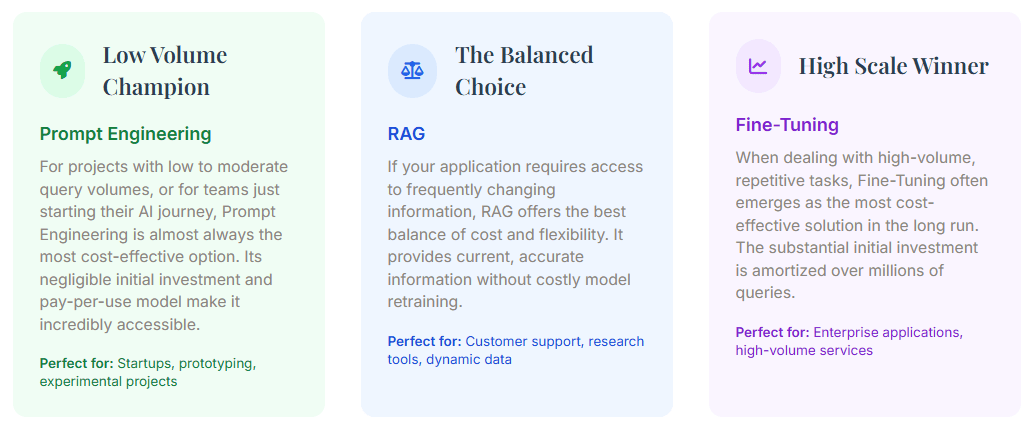Select "The Balanced Choice" heading
1036x429 pixels.
pos(524,70)
